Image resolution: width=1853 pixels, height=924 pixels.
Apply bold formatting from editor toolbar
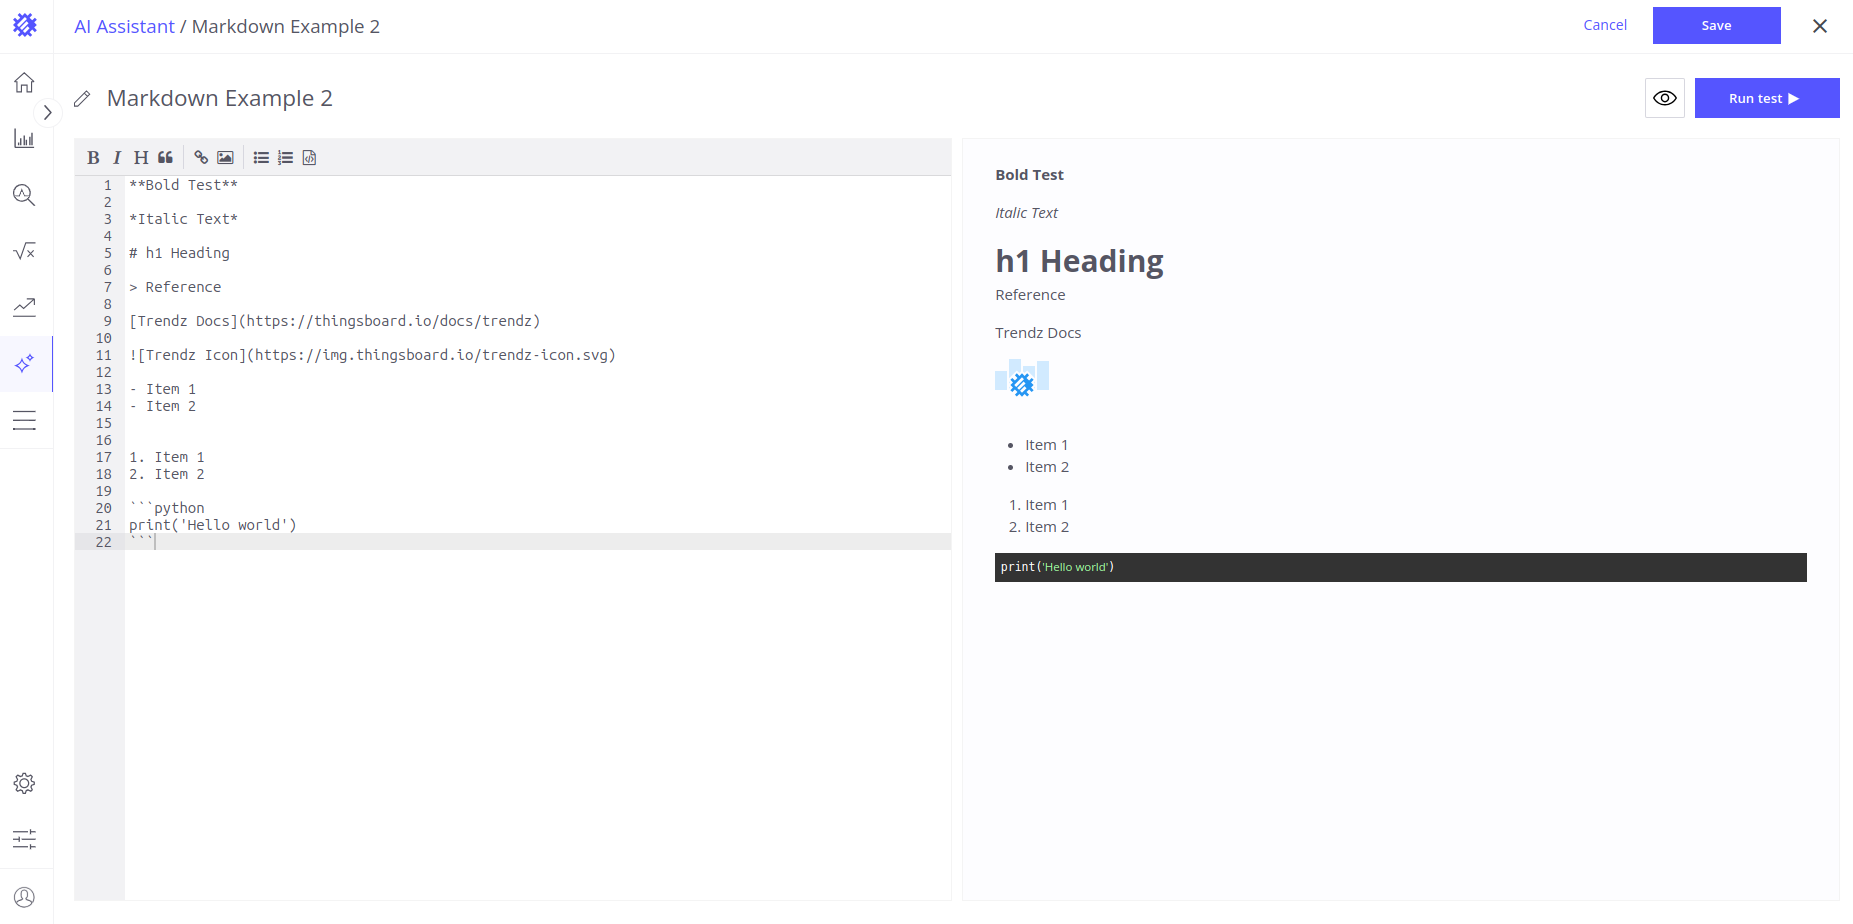93,158
